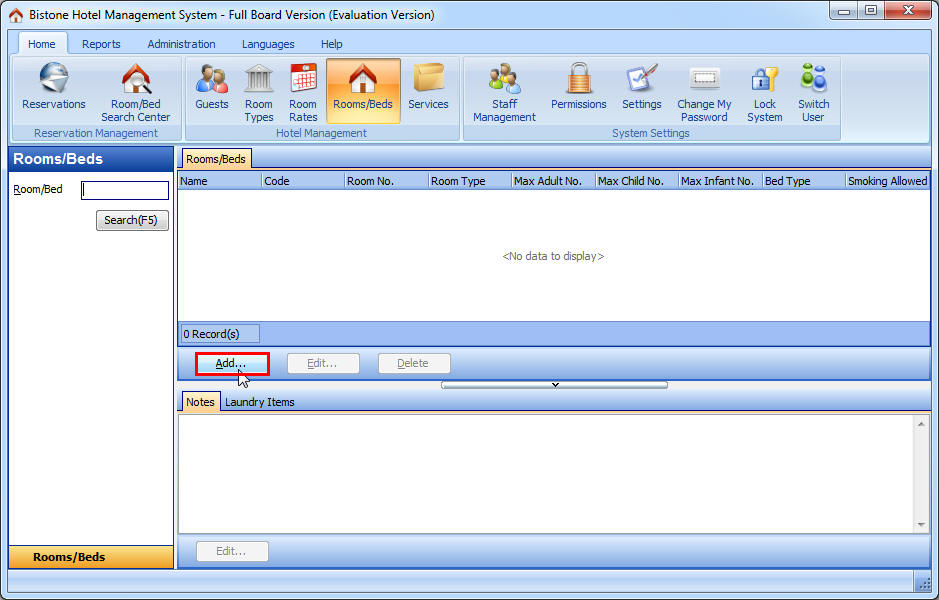Switch to the Laundry Items tab

259,401
